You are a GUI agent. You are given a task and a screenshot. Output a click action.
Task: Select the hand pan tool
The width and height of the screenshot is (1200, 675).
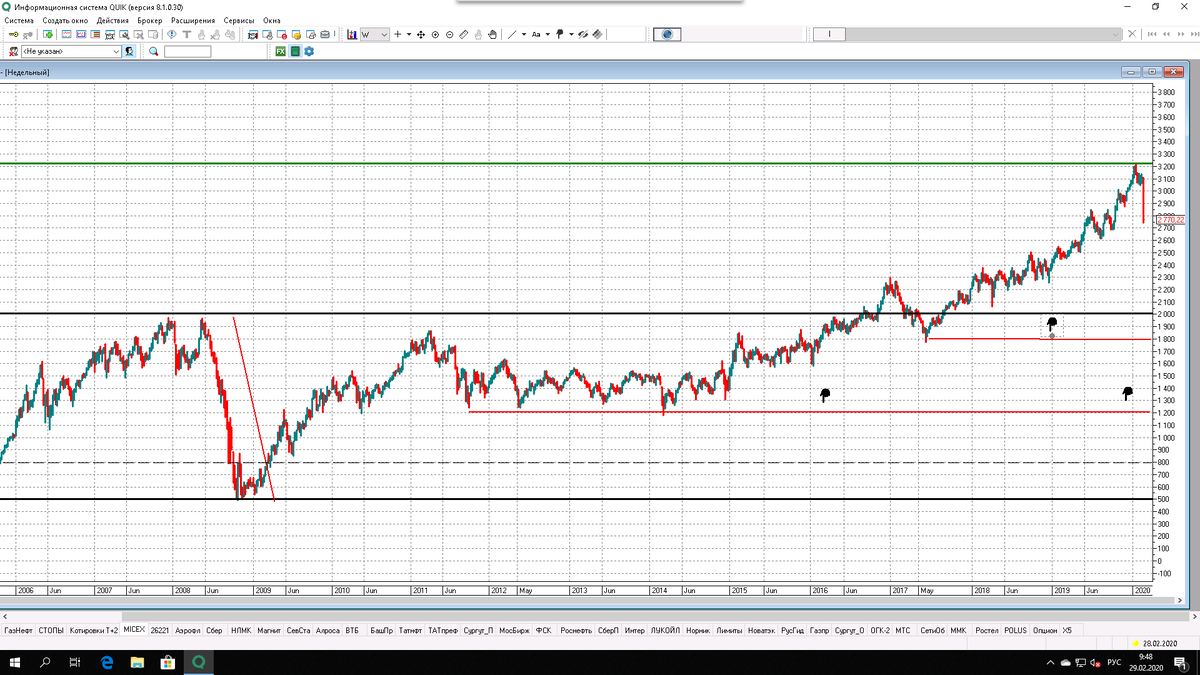[492, 34]
